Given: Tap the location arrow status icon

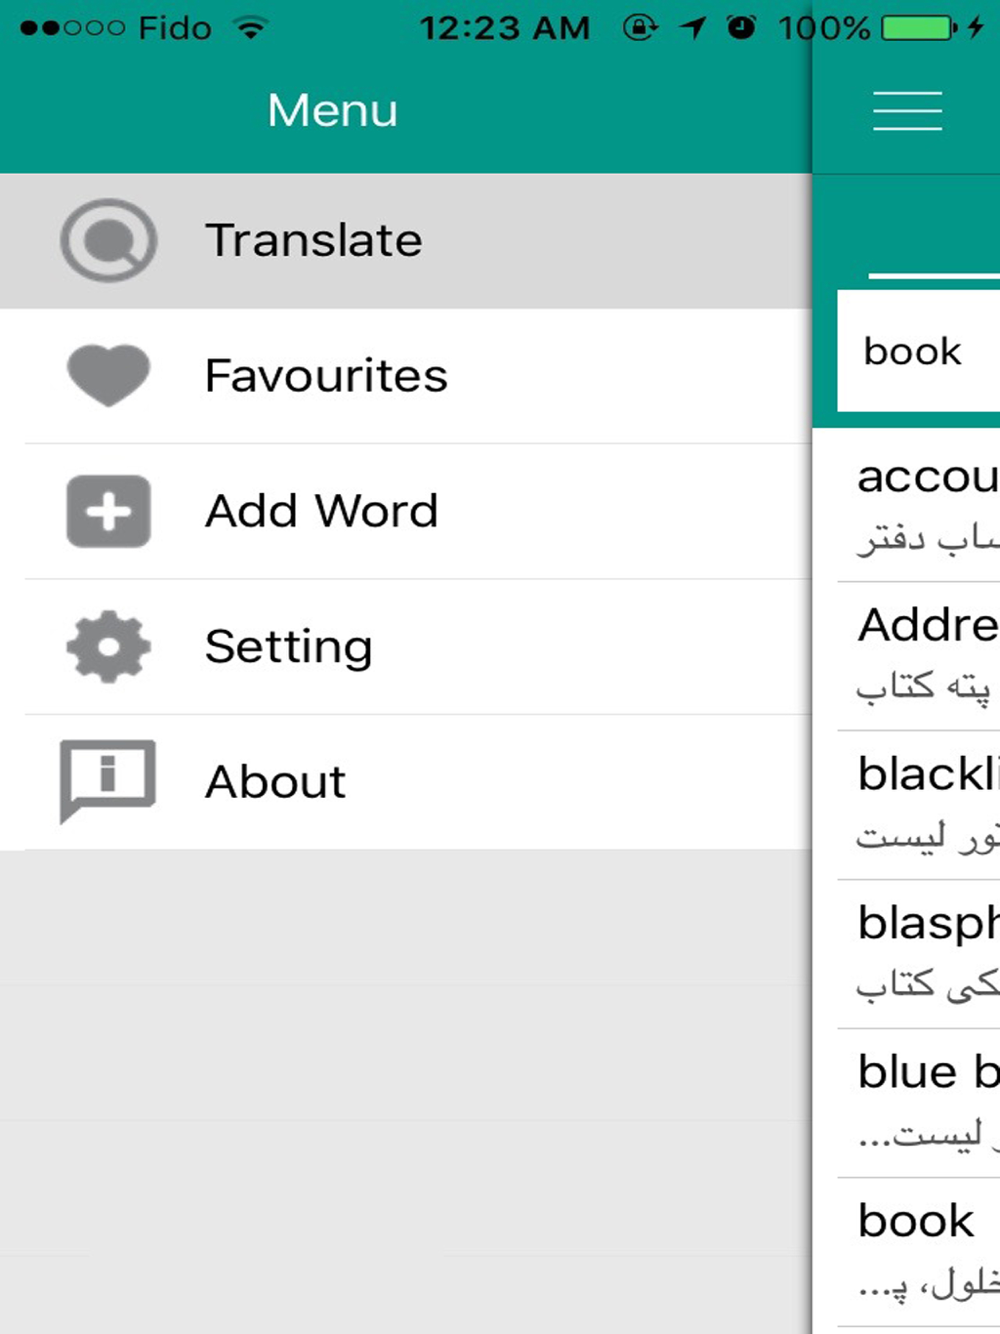Looking at the screenshot, I should click(x=692, y=27).
